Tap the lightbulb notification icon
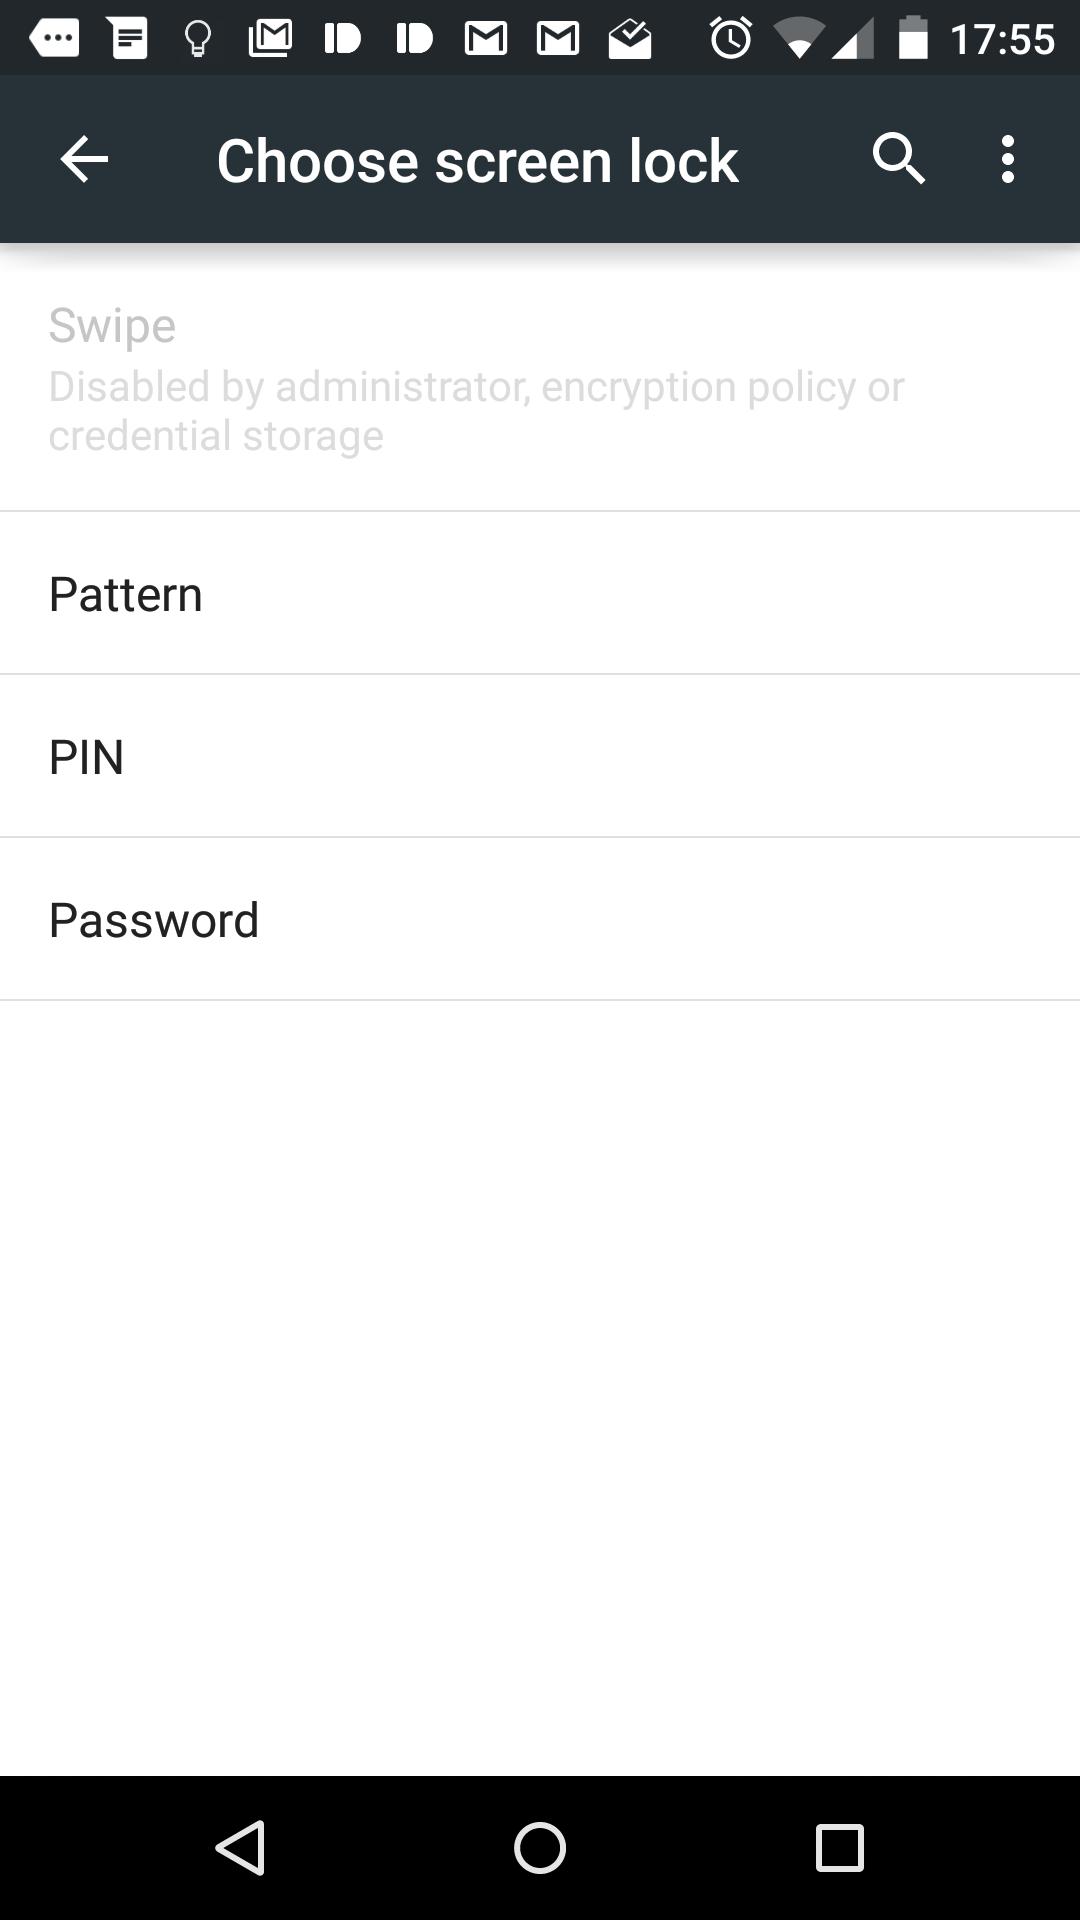1080x1920 pixels. [198, 40]
